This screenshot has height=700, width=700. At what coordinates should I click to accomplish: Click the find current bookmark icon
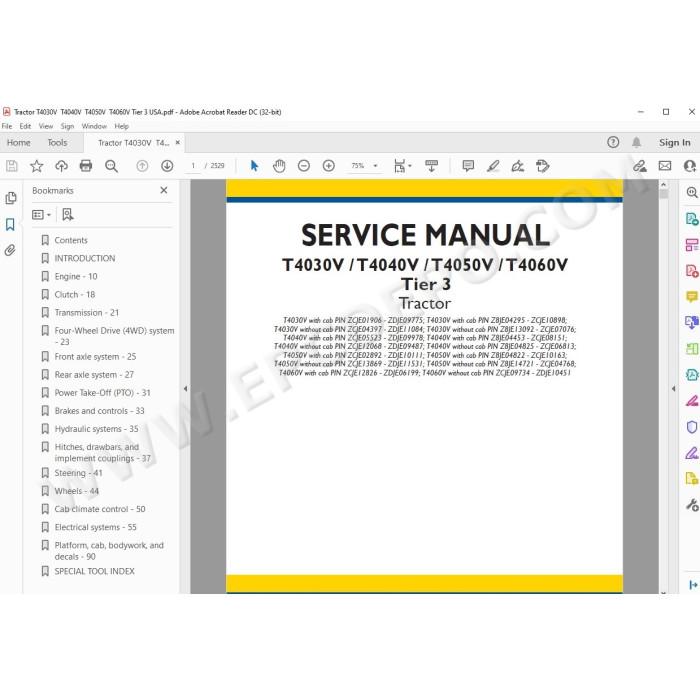tap(67, 215)
